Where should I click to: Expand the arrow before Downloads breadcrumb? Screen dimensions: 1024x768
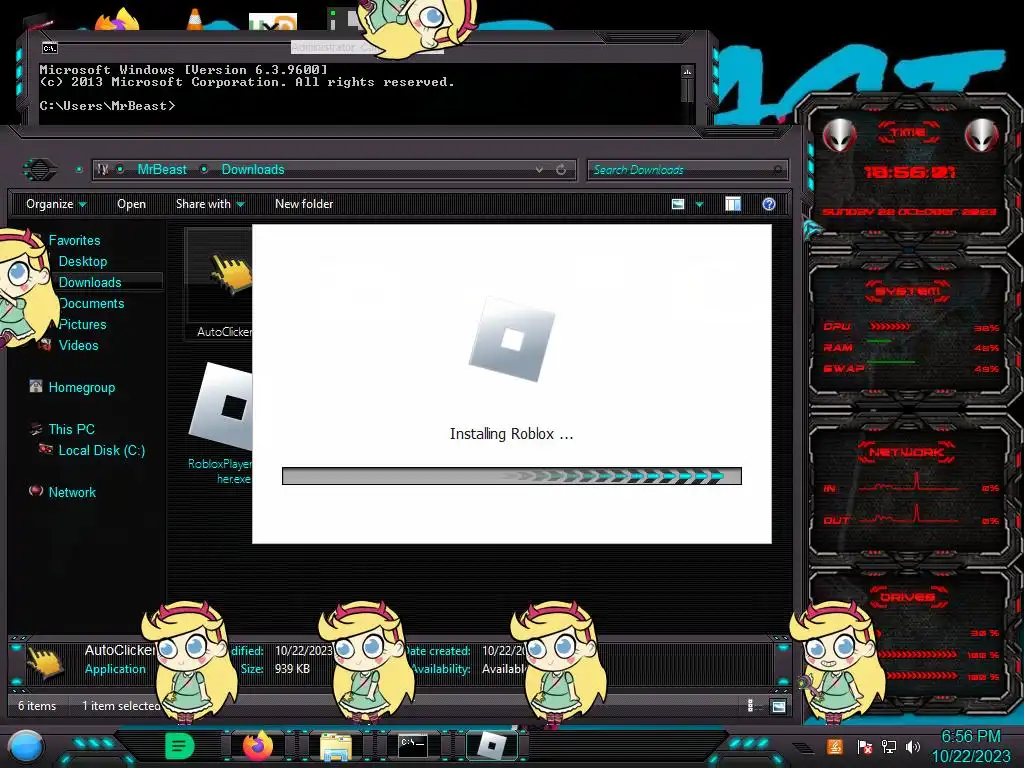pos(204,170)
